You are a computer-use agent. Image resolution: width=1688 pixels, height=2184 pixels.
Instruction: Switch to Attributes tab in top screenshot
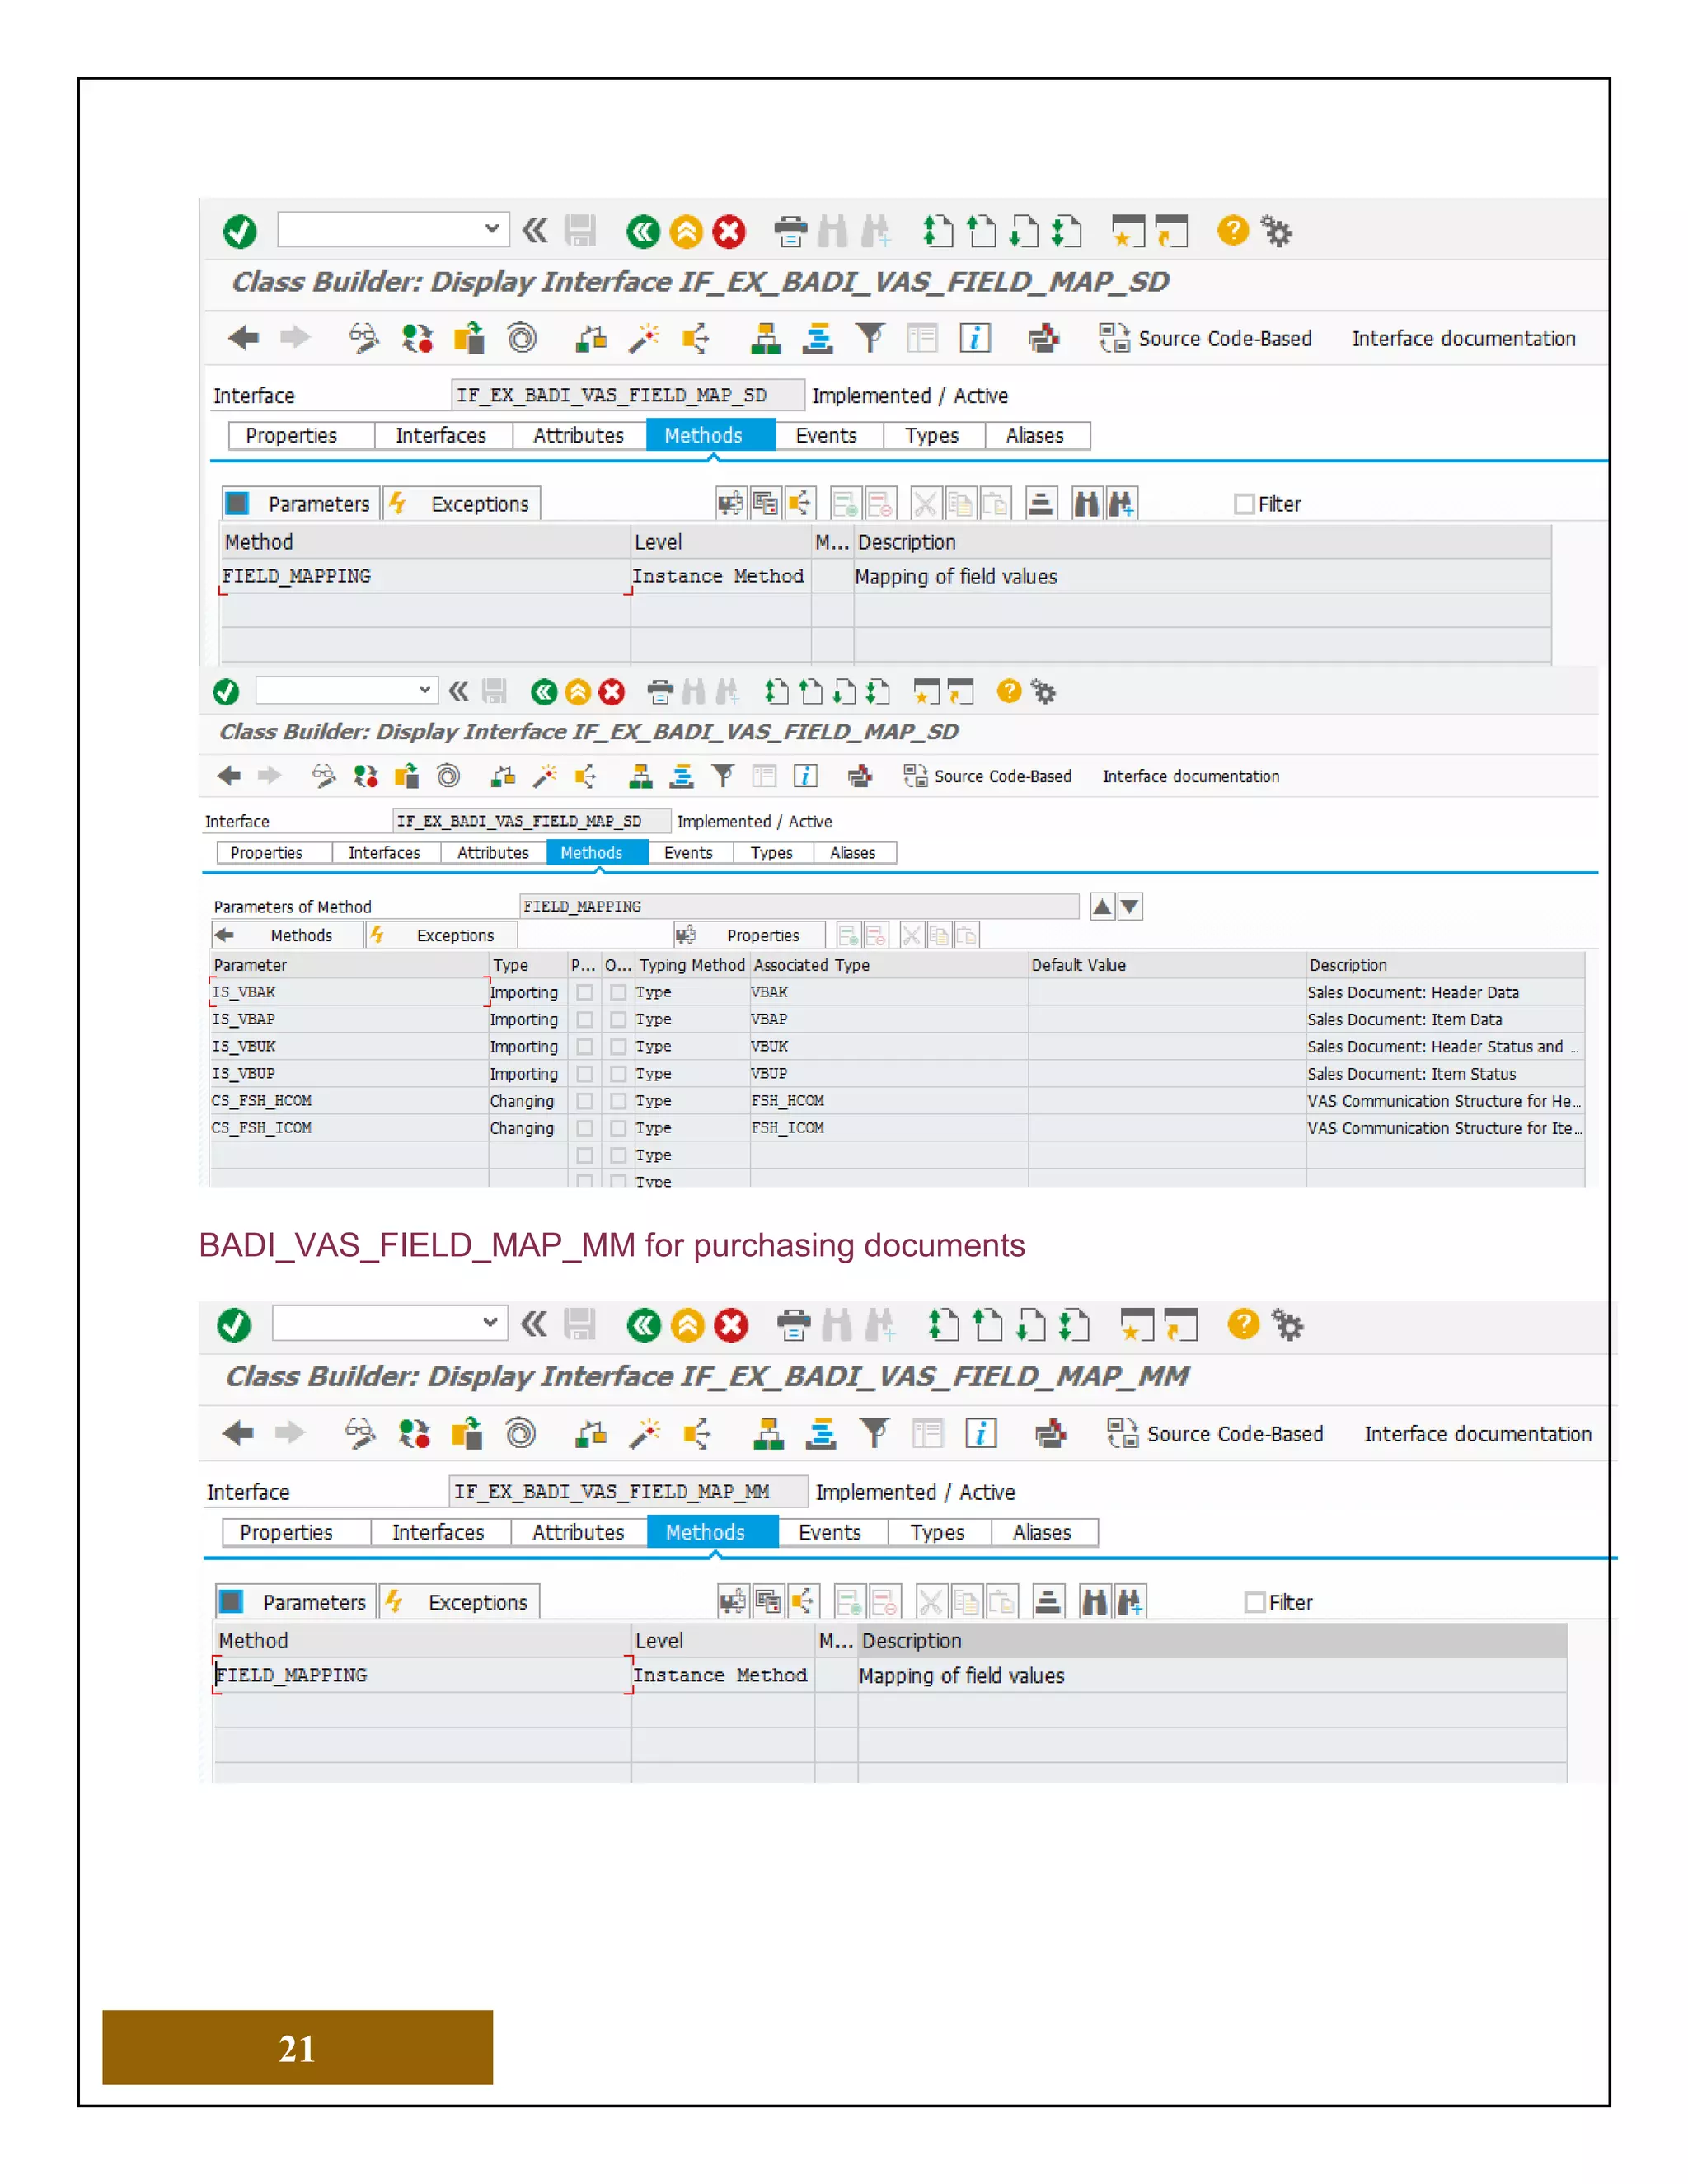tap(578, 436)
